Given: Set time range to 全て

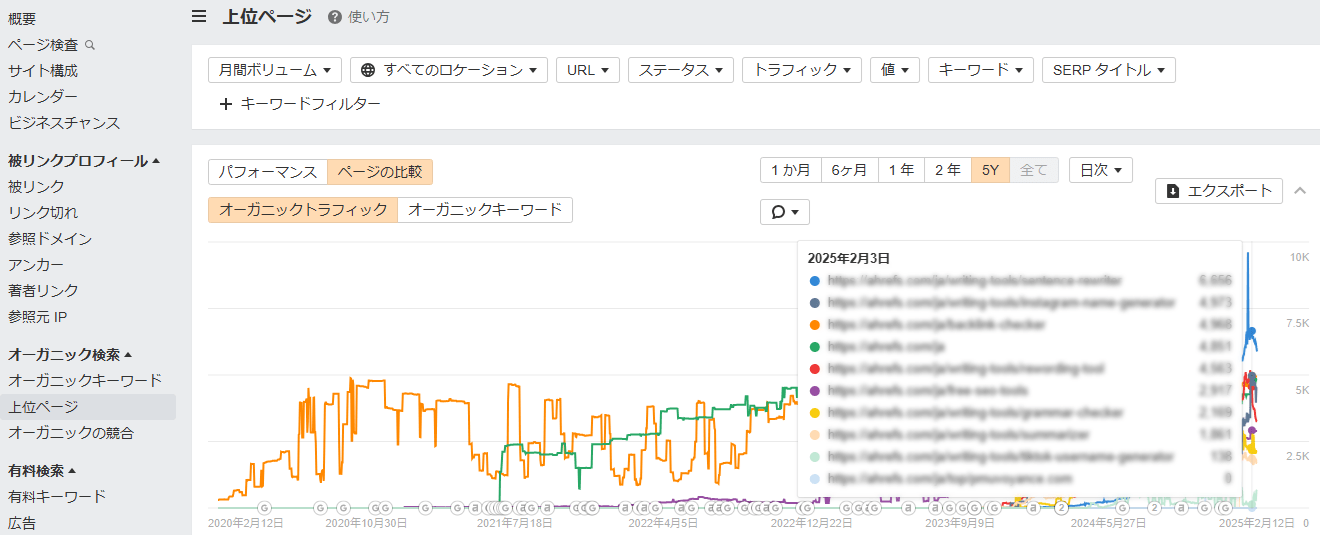Looking at the screenshot, I should pyautogui.click(x=1033, y=170).
